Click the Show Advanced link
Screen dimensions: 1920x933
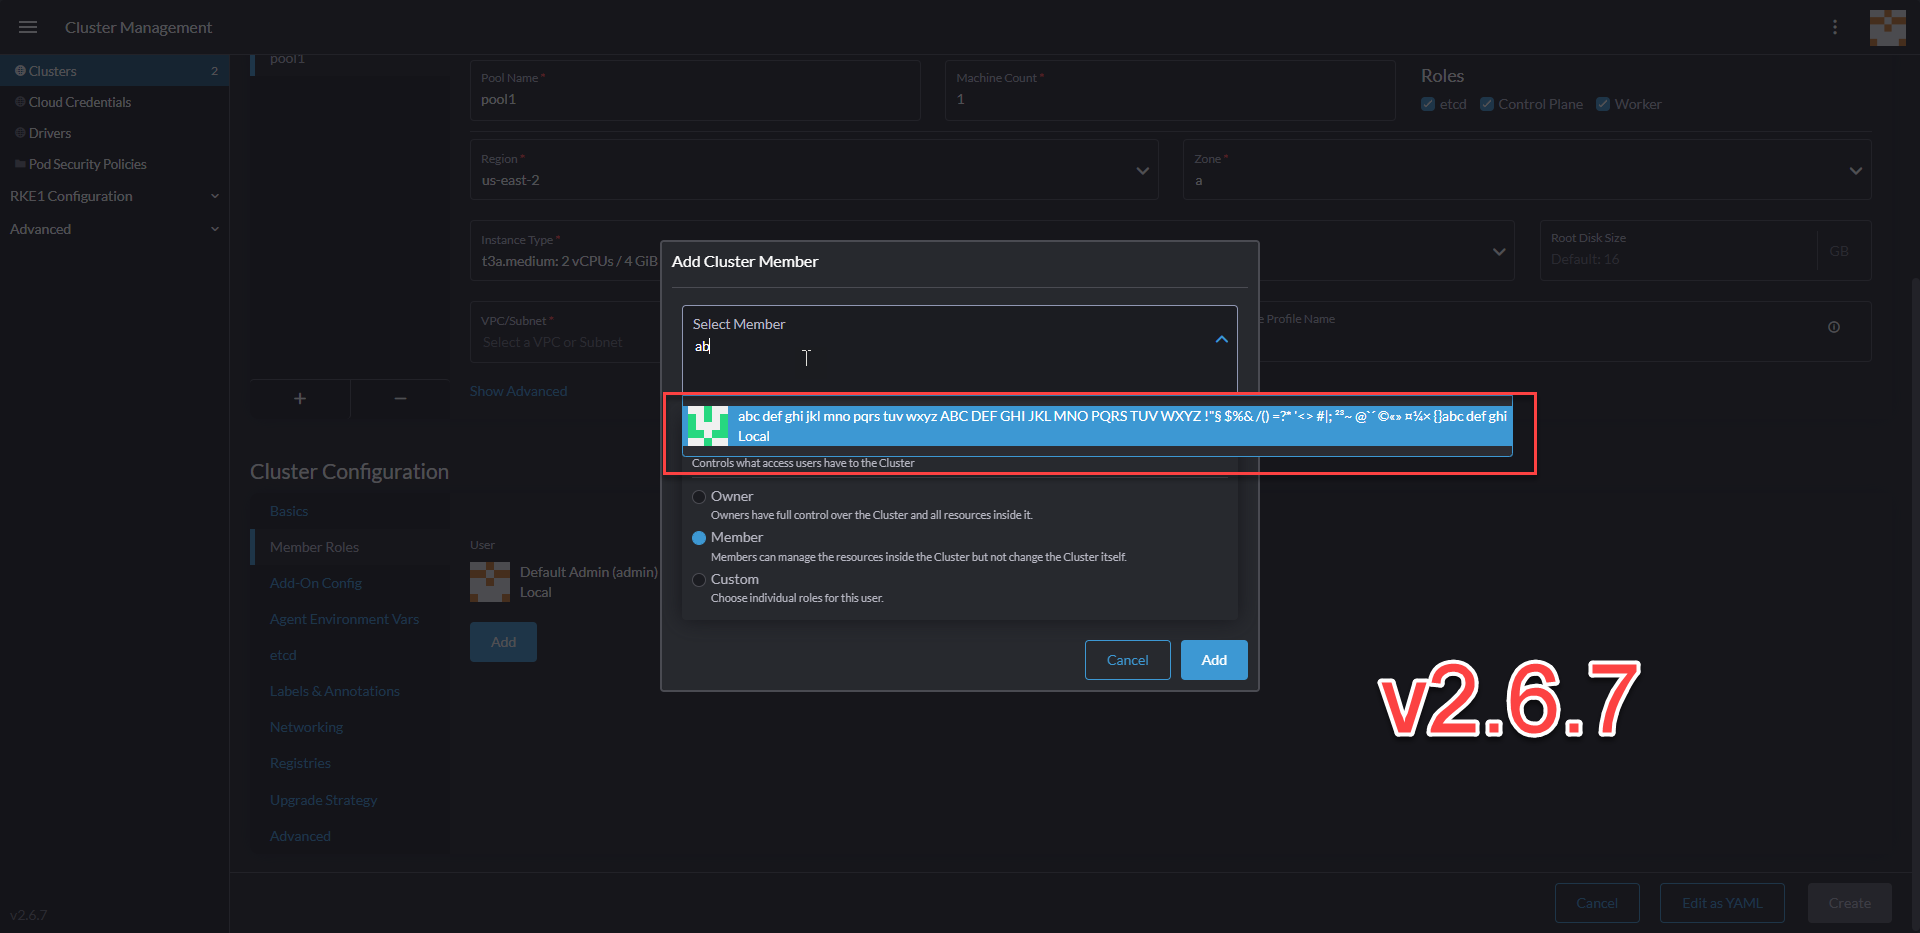[x=518, y=391]
